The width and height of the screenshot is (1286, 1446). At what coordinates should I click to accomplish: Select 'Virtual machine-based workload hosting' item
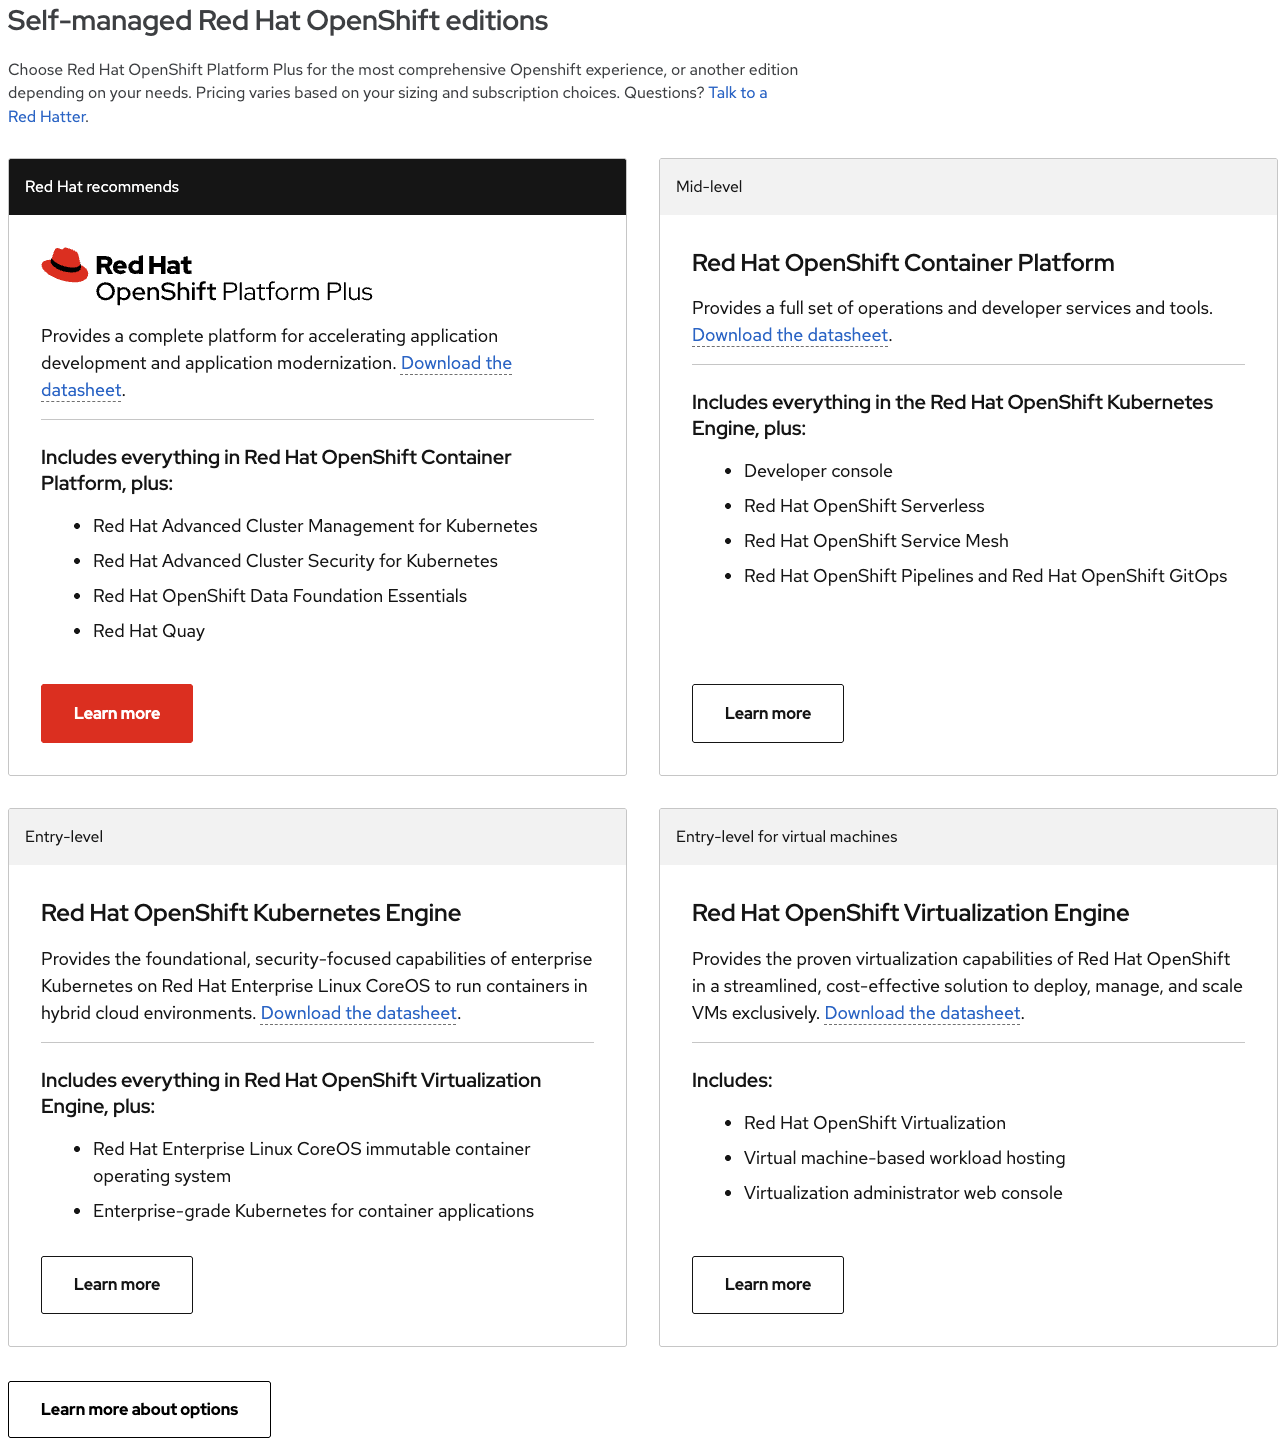pyautogui.click(x=905, y=1158)
